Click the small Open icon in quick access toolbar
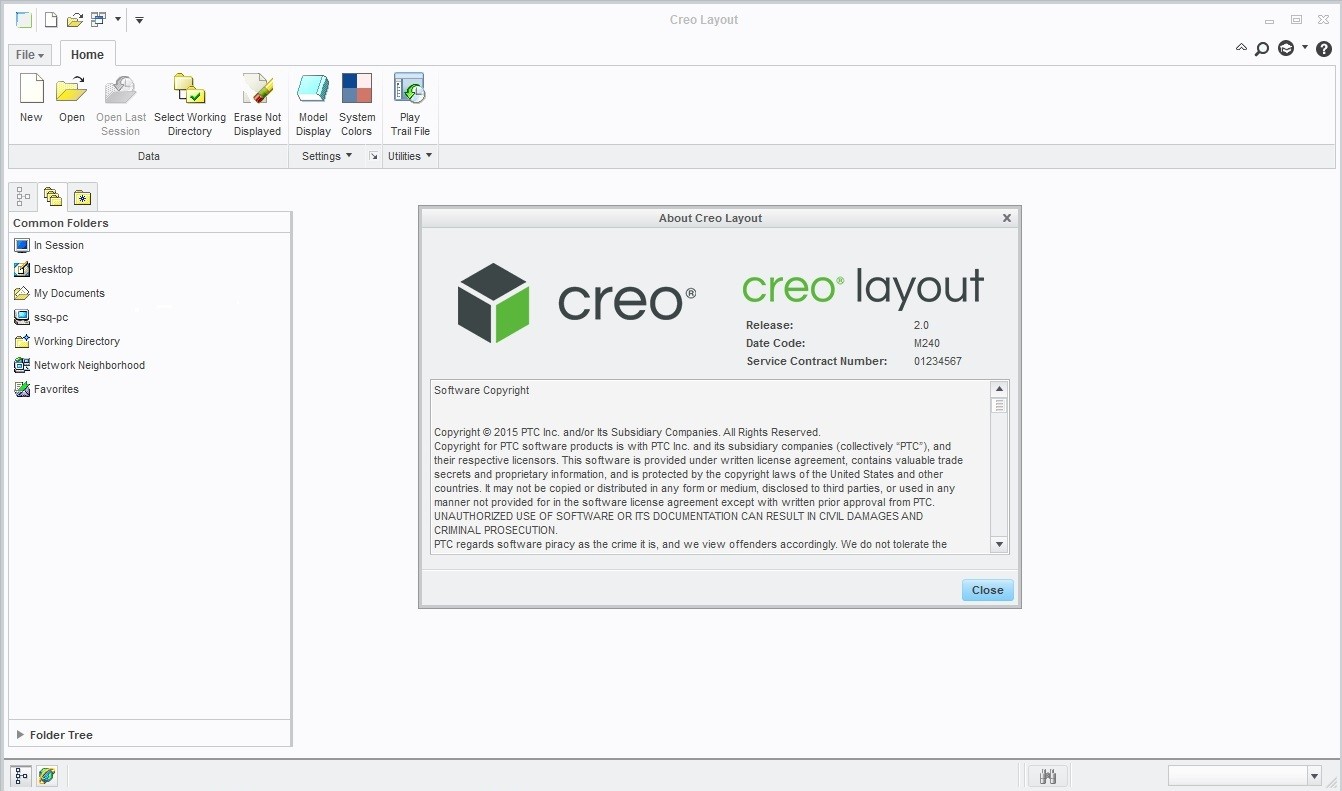1342x791 pixels. pos(74,20)
